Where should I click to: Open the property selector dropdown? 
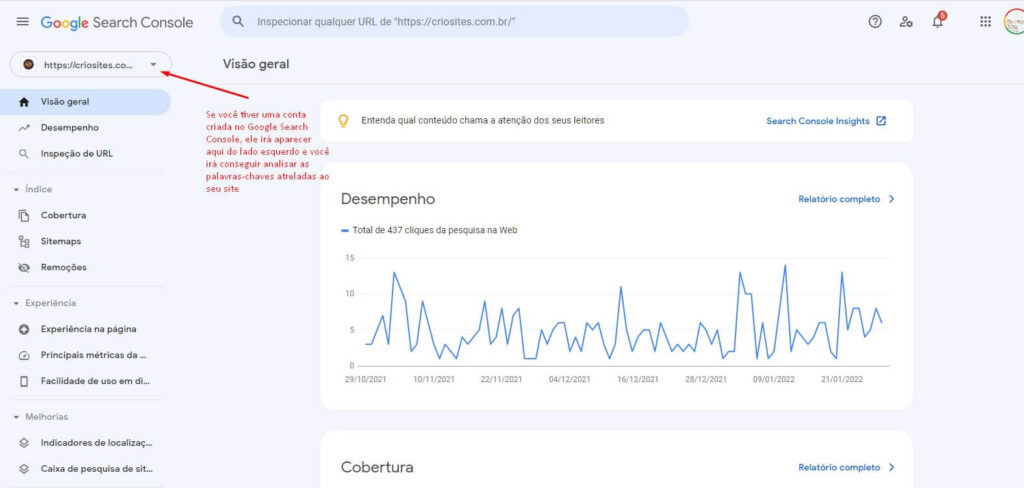pos(91,65)
